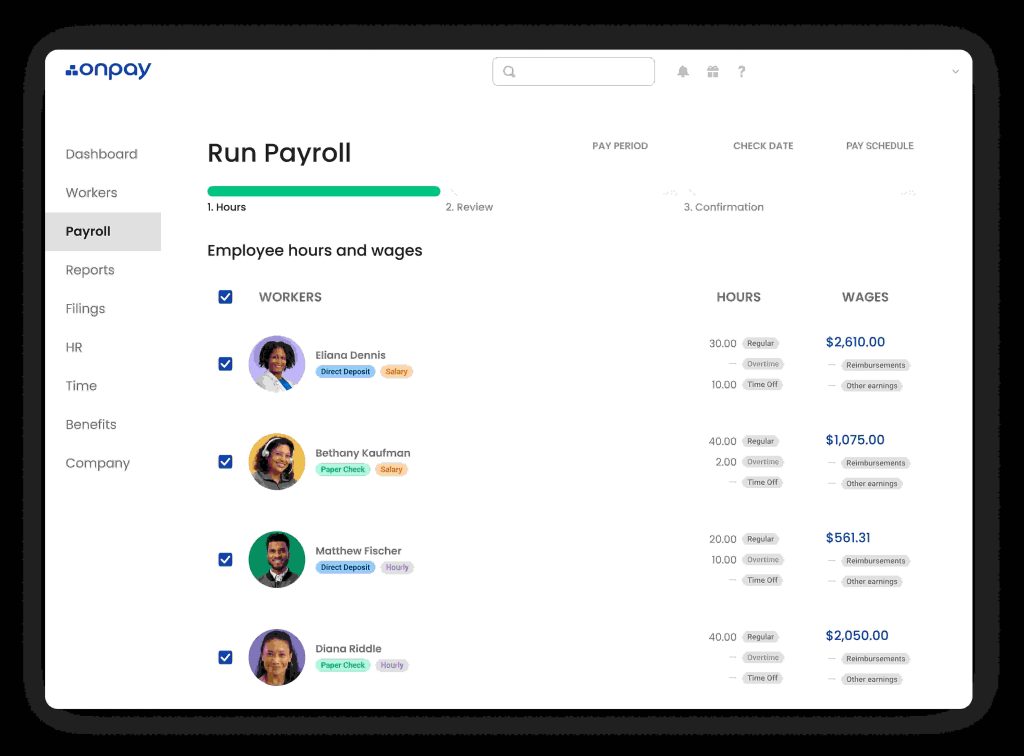
Task: Click Matthew Fischer Time Off tag
Action: pyautogui.click(x=763, y=580)
